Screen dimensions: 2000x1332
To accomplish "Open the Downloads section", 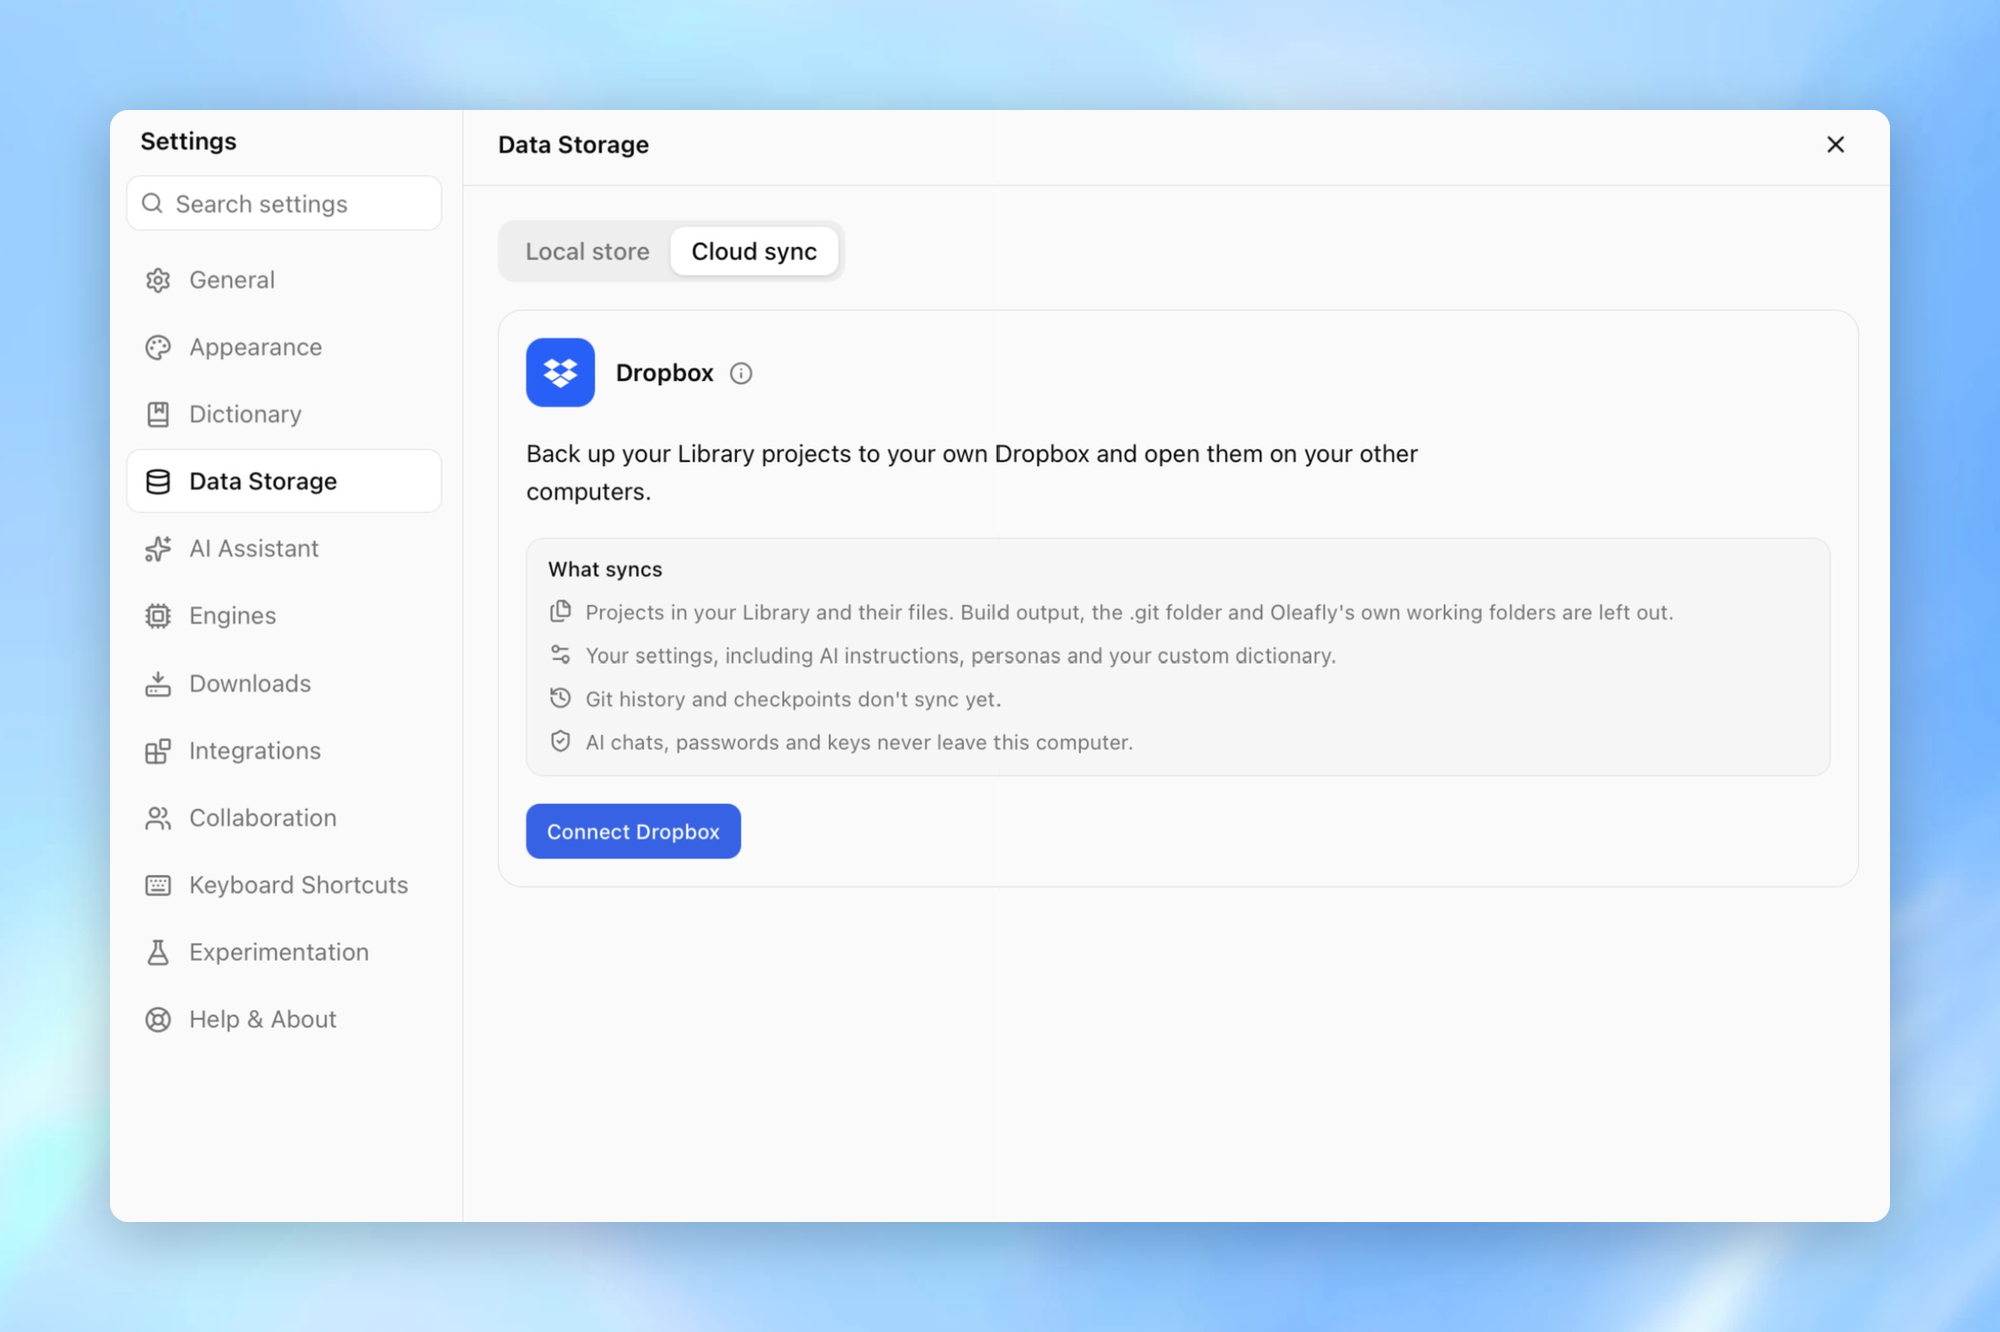I will tap(284, 683).
